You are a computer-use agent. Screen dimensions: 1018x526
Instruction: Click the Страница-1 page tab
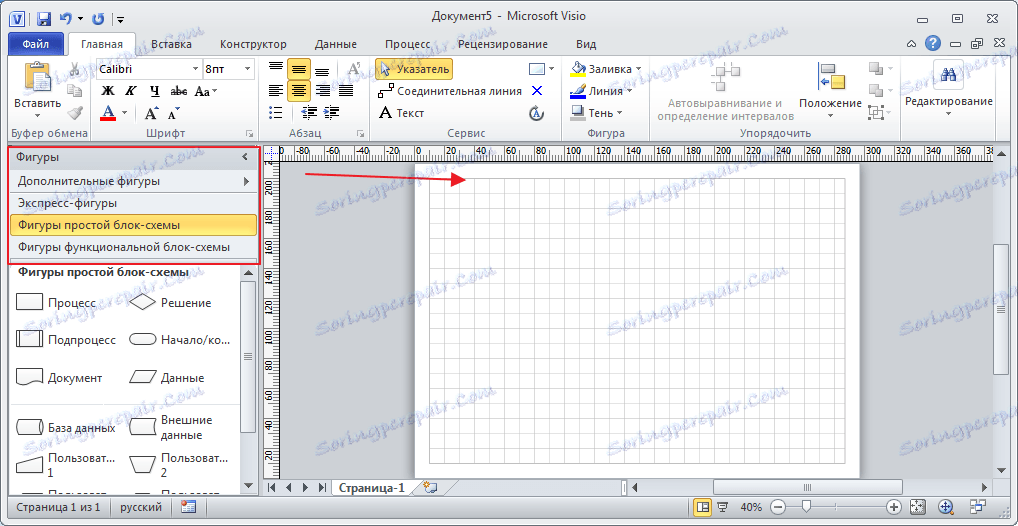click(371, 488)
